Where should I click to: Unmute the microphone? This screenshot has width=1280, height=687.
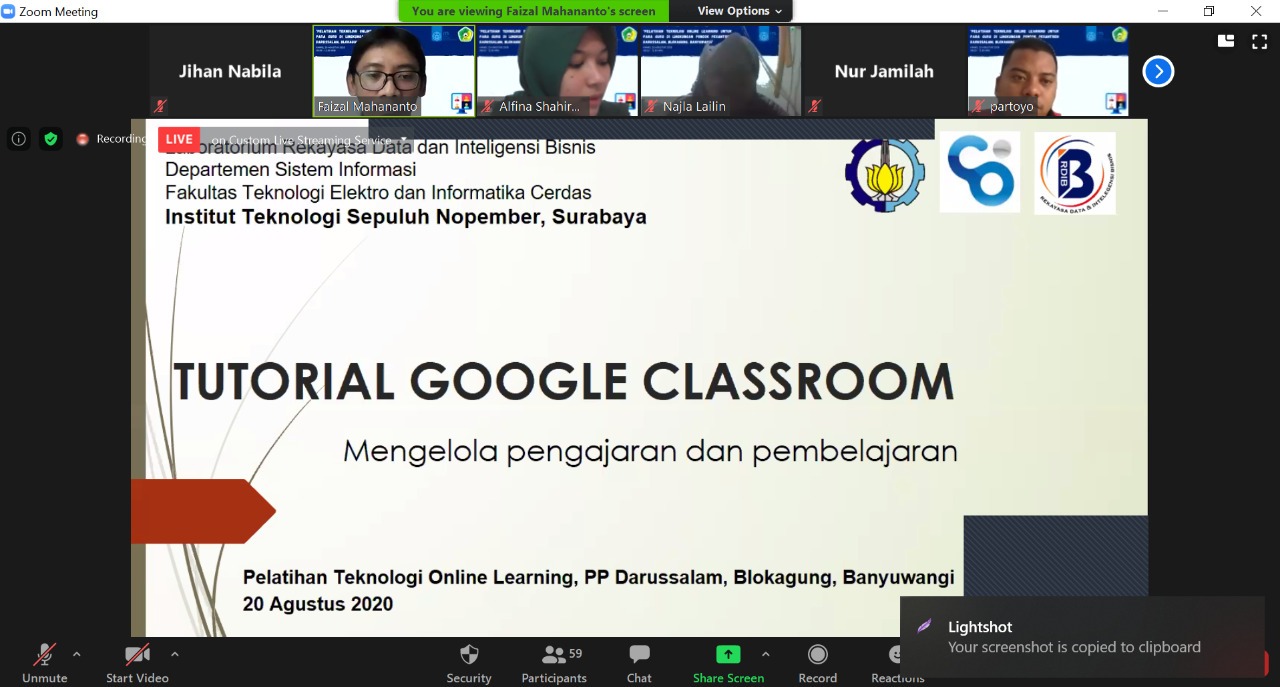point(44,662)
